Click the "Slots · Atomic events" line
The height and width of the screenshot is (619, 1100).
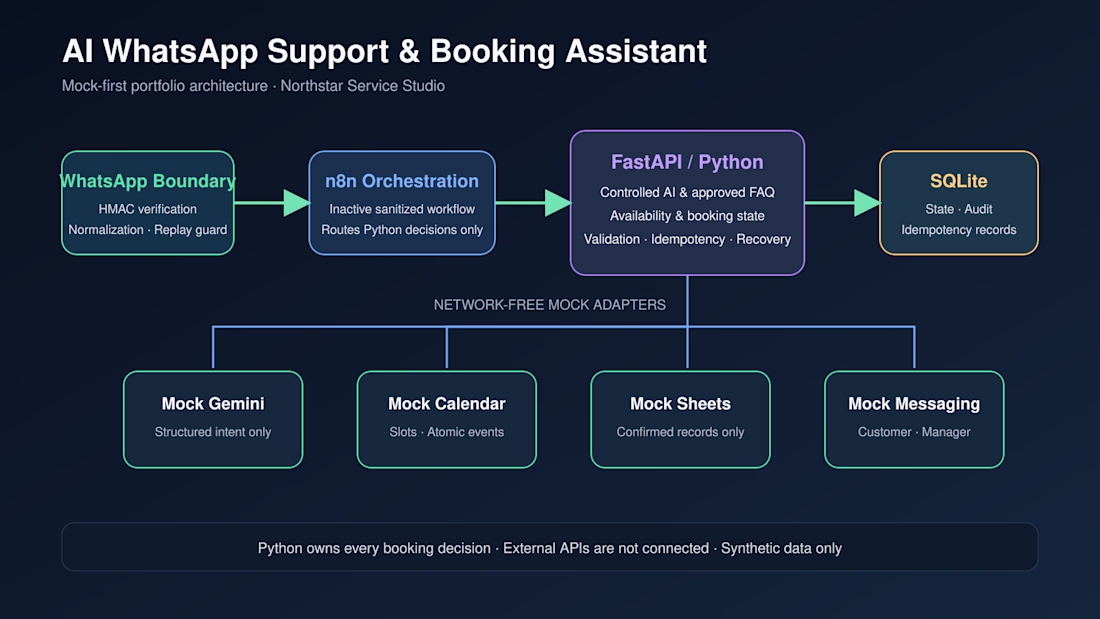447,432
